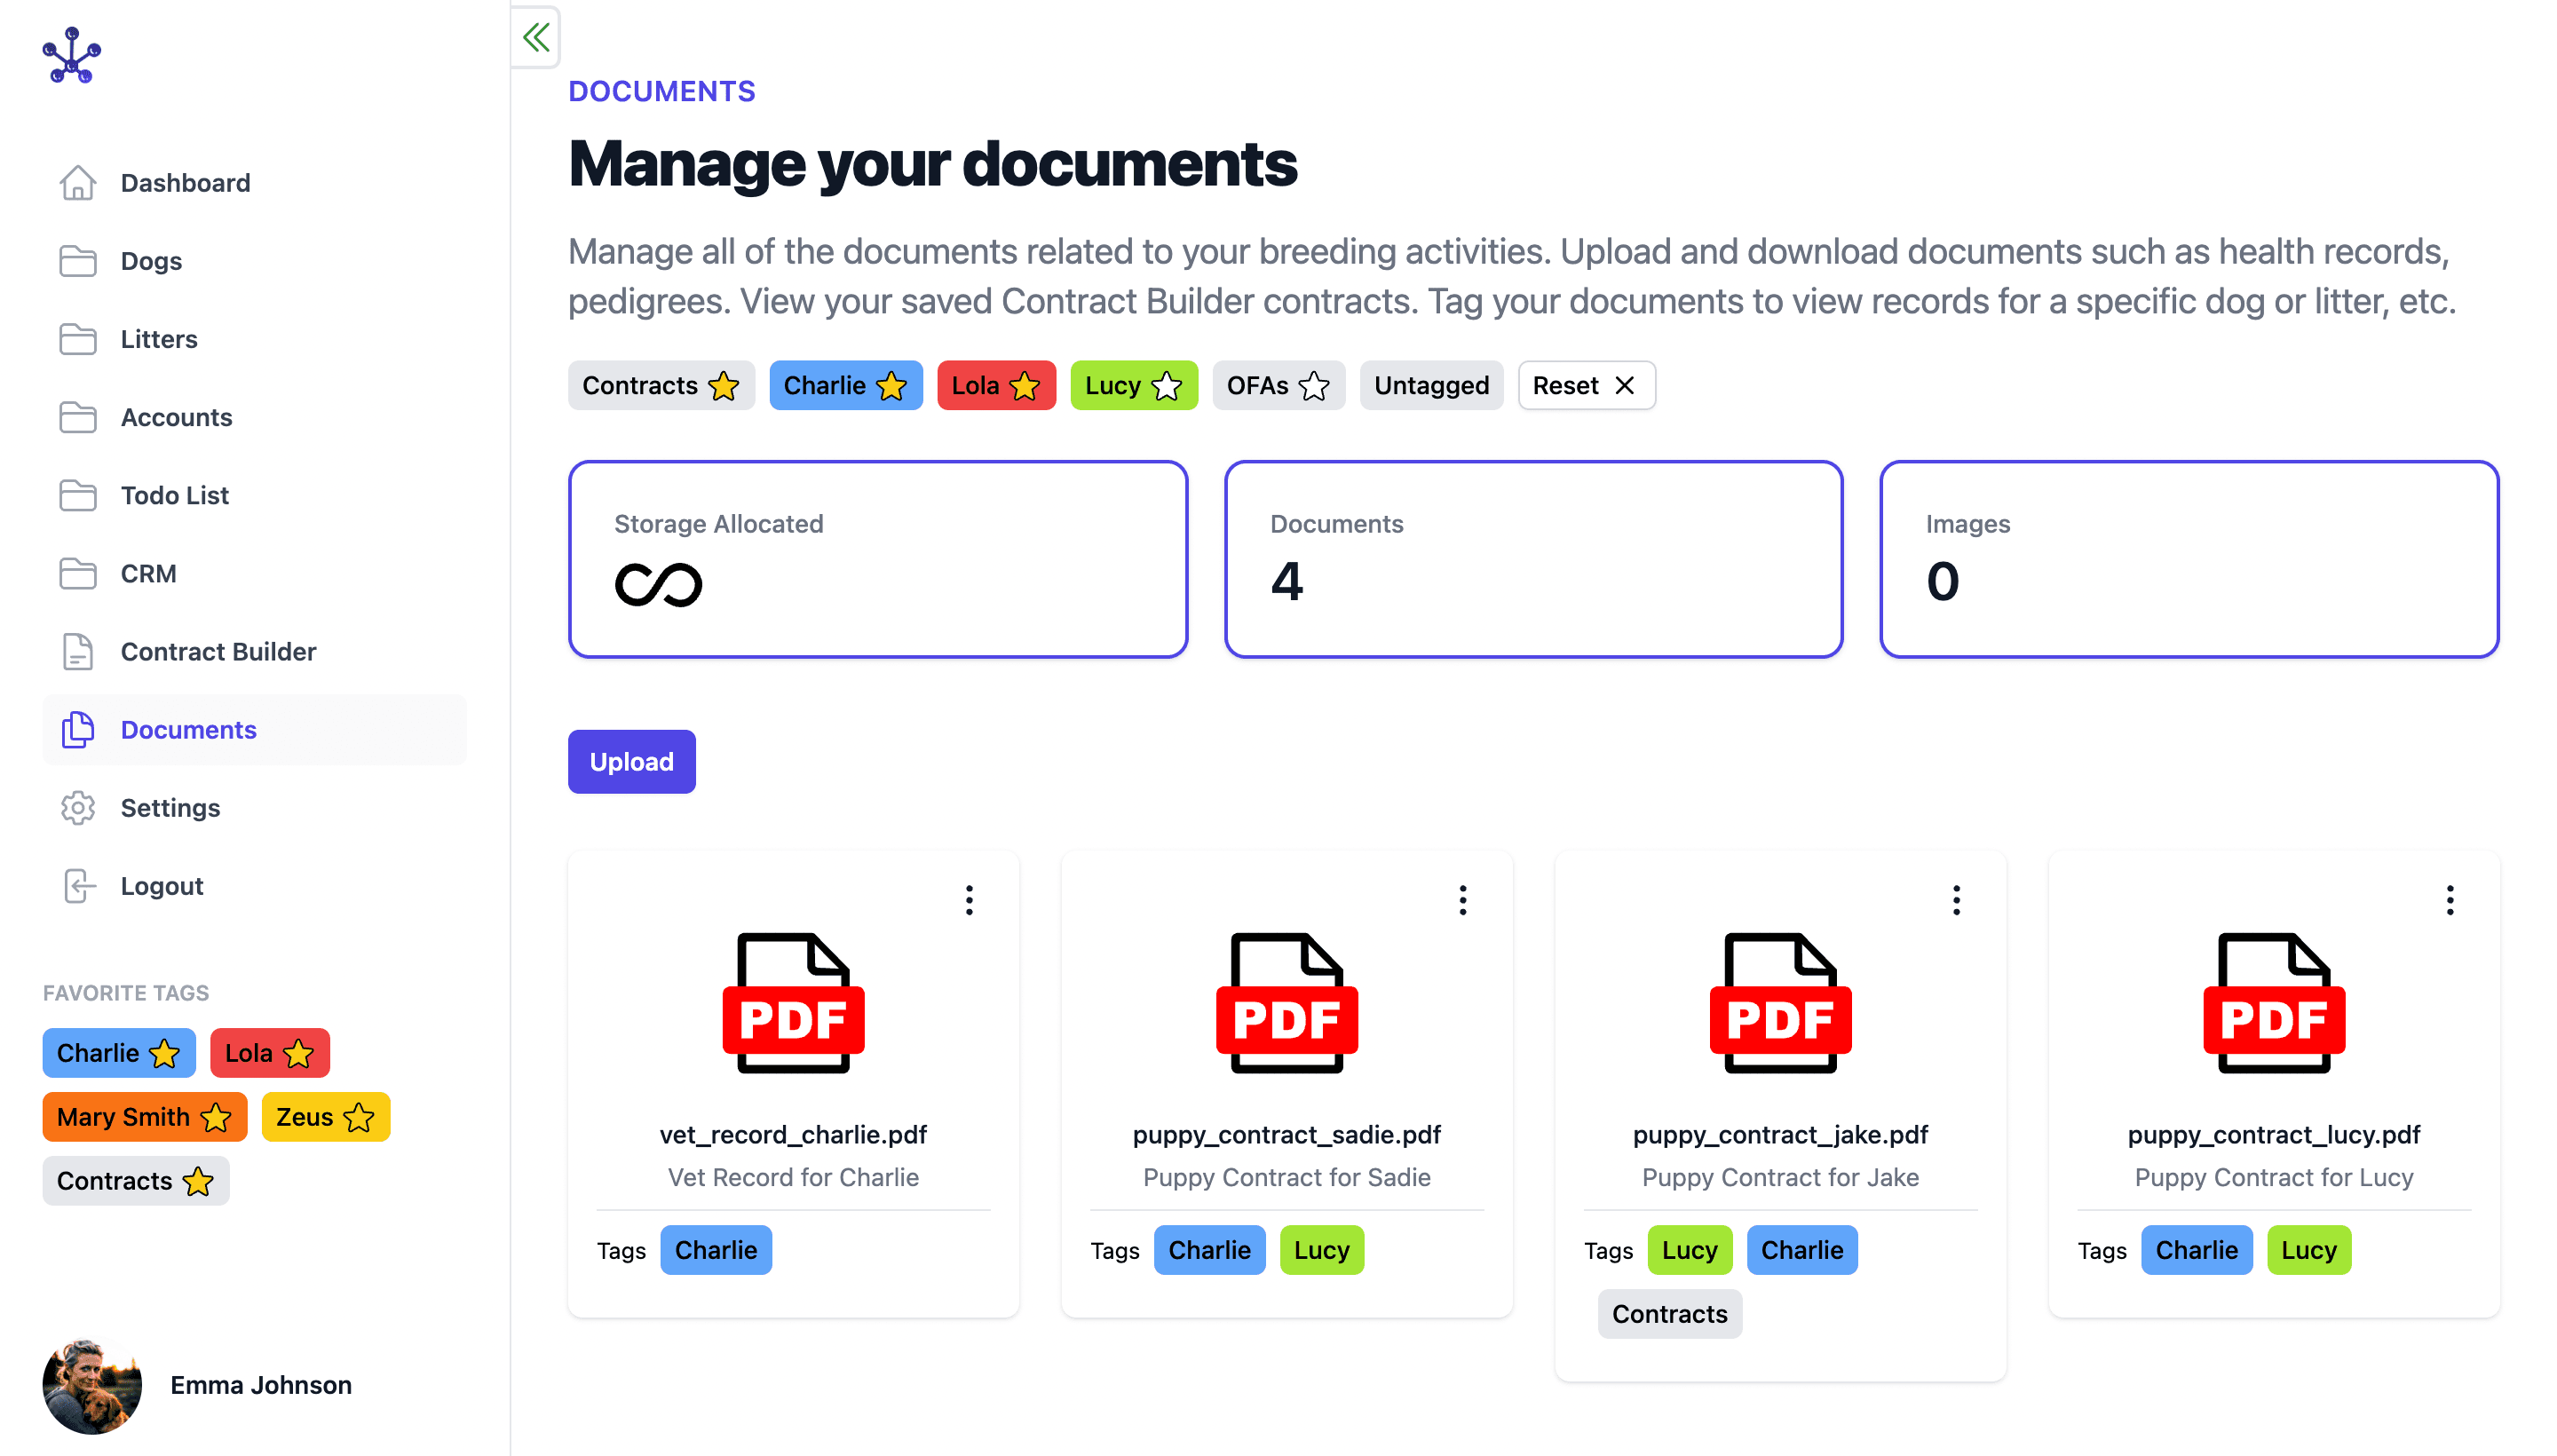This screenshot has width=2557, height=1456.
Task: Open options menu for puppy_contract_lucy.pdf
Action: point(2450,899)
